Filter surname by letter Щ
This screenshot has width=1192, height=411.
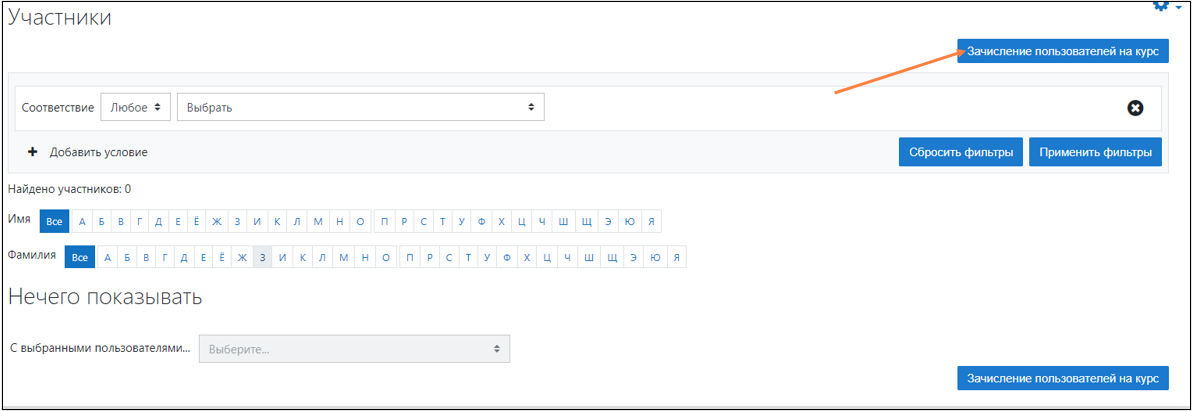(612, 258)
